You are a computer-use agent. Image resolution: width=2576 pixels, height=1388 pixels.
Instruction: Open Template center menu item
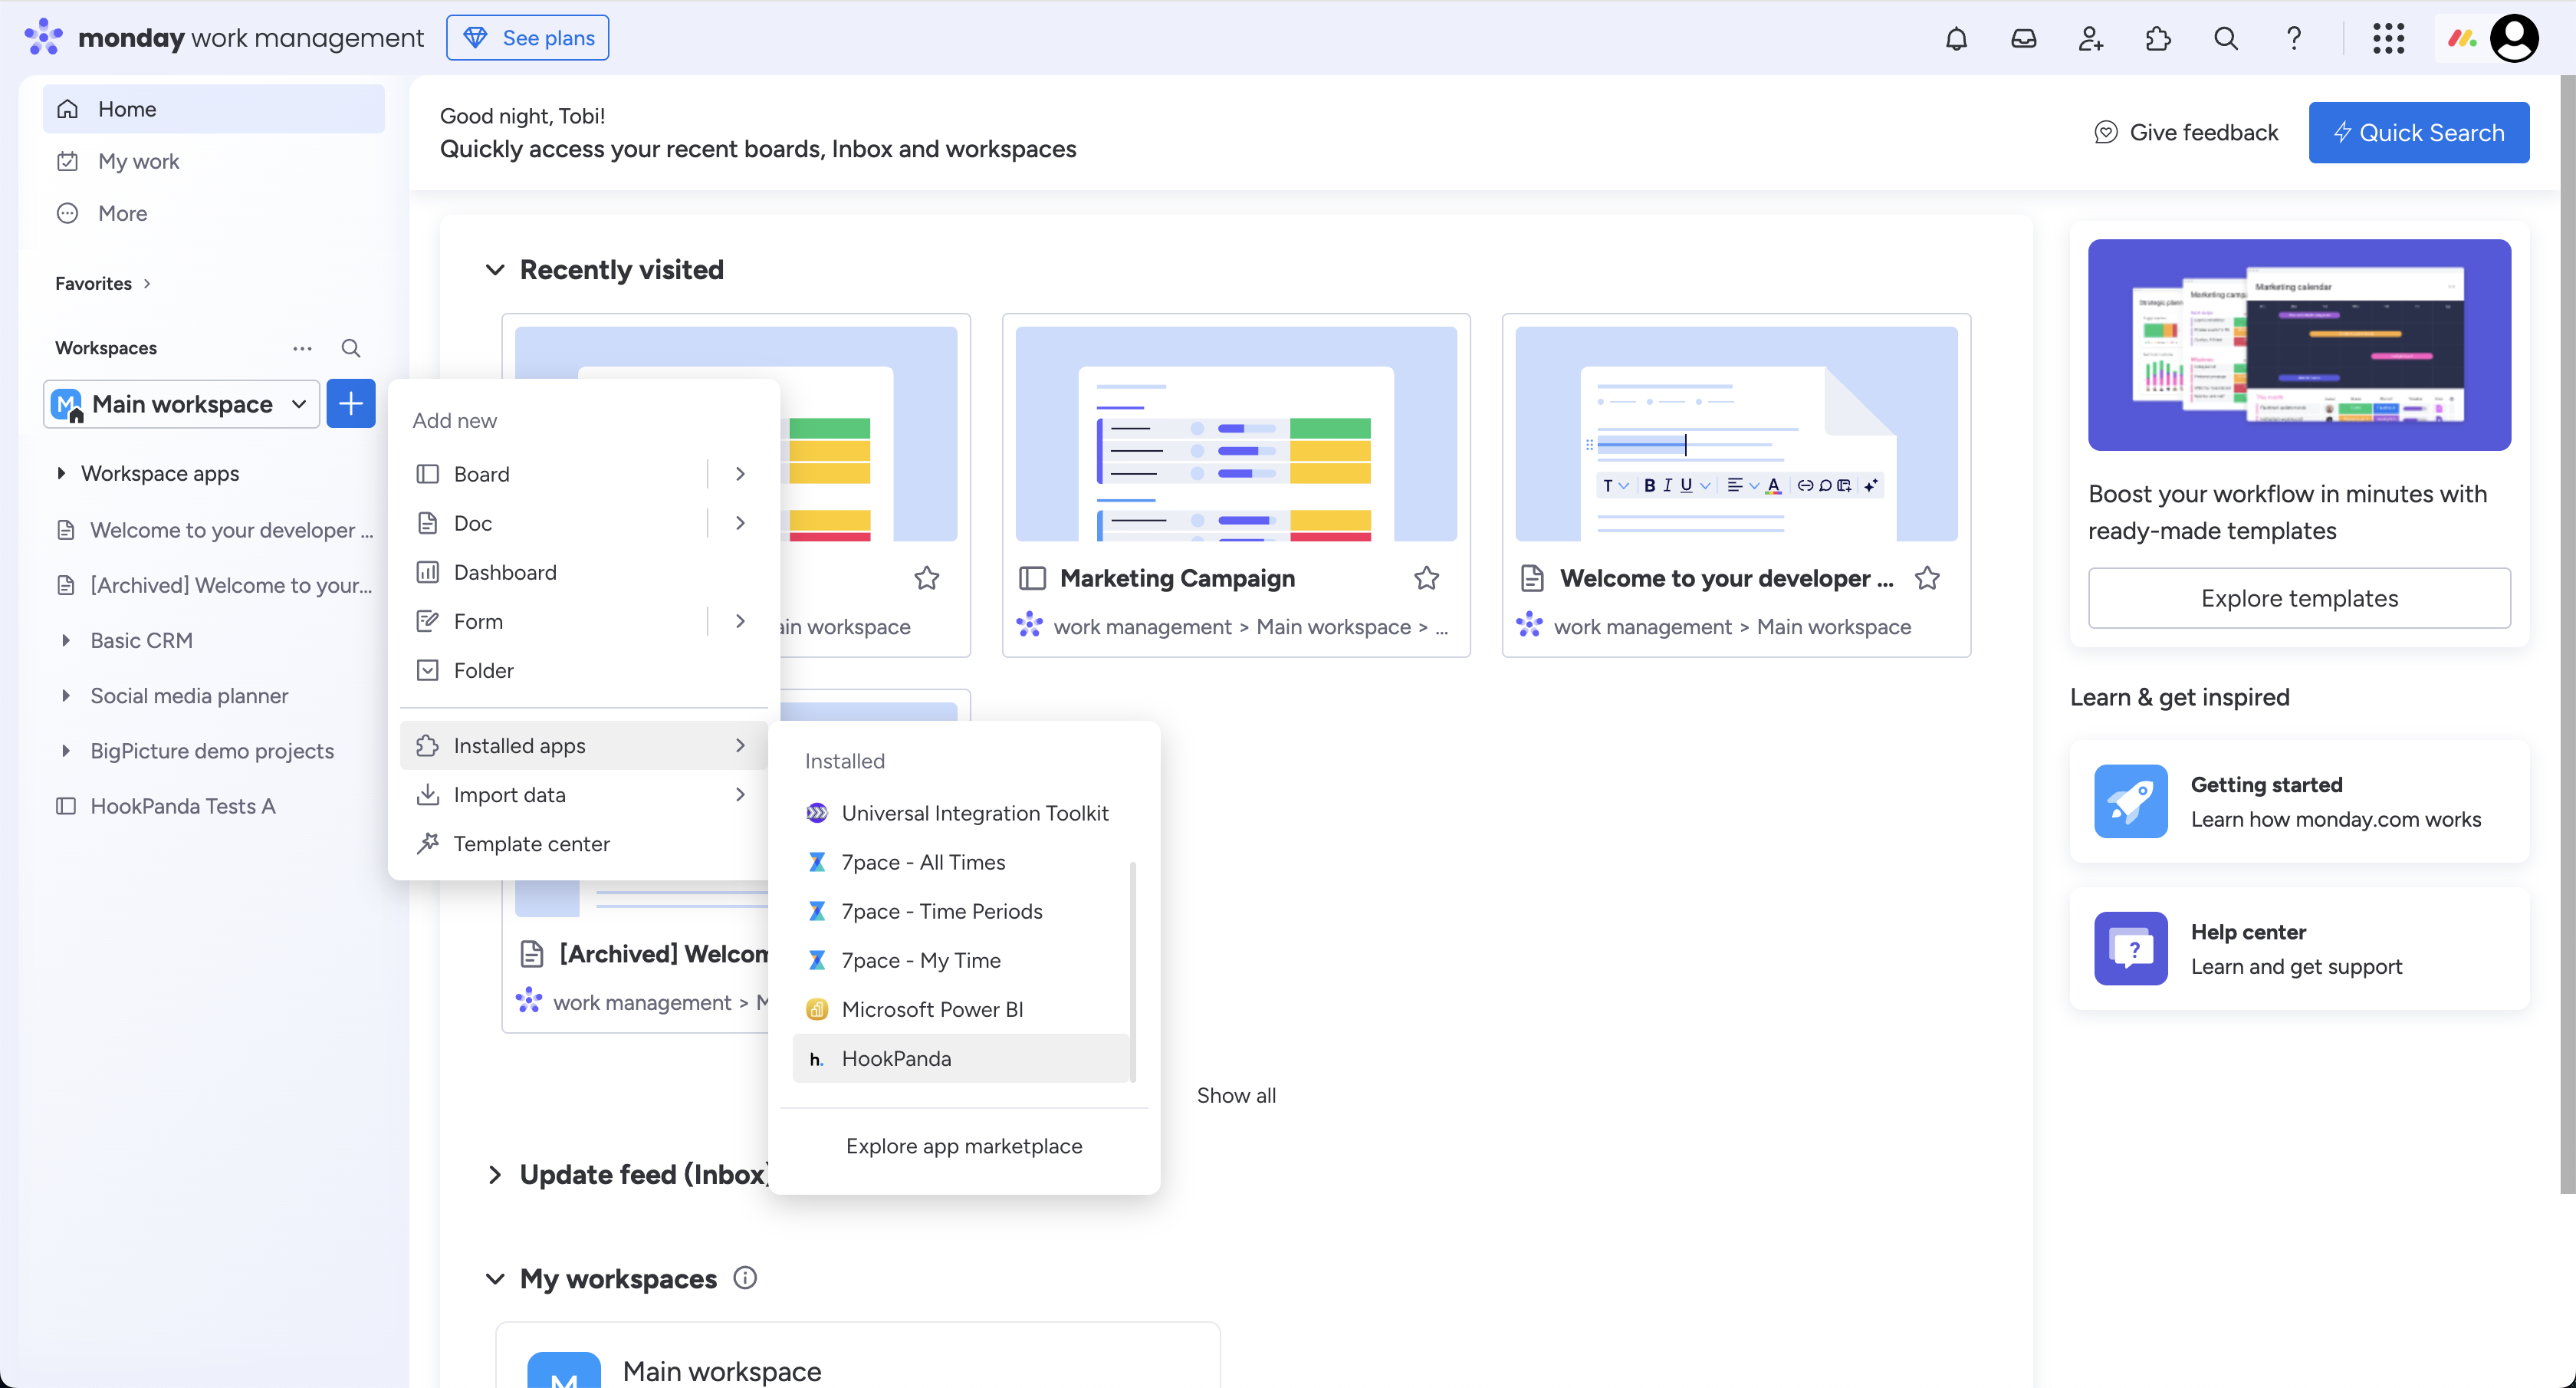pyautogui.click(x=583, y=844)
